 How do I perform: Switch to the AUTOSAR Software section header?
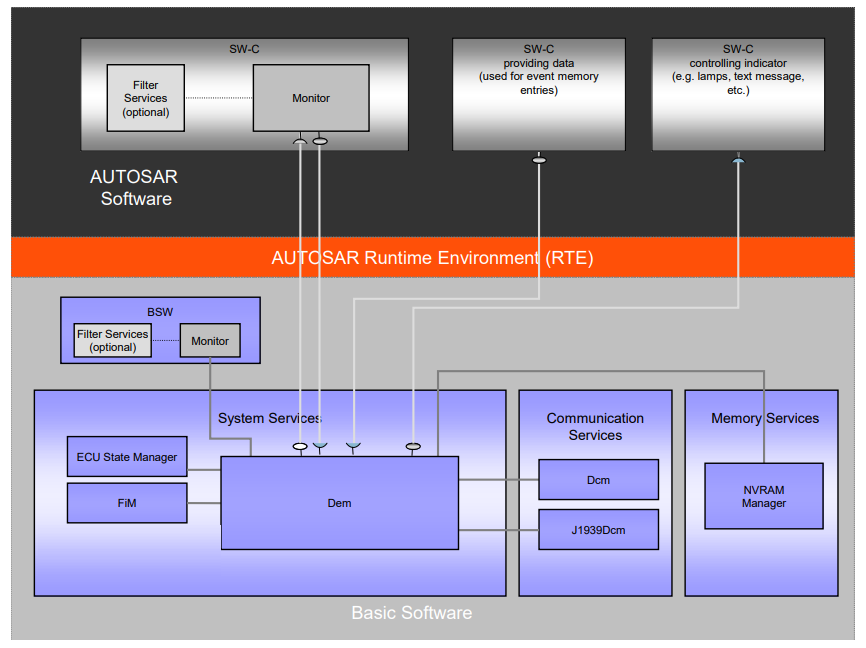pyautogui.click(x=134, y=188)
